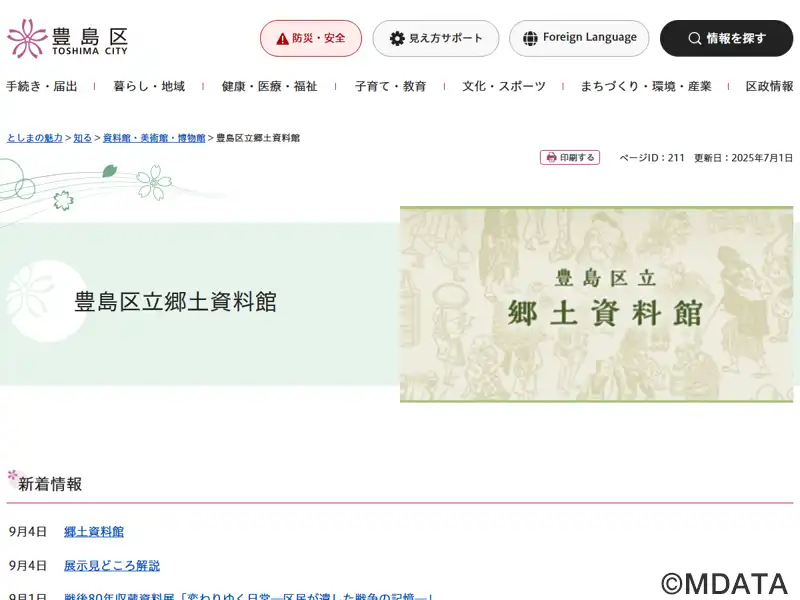Open the 文化・スポーツ menu
The image size is (800, 600).
point(504,86)
